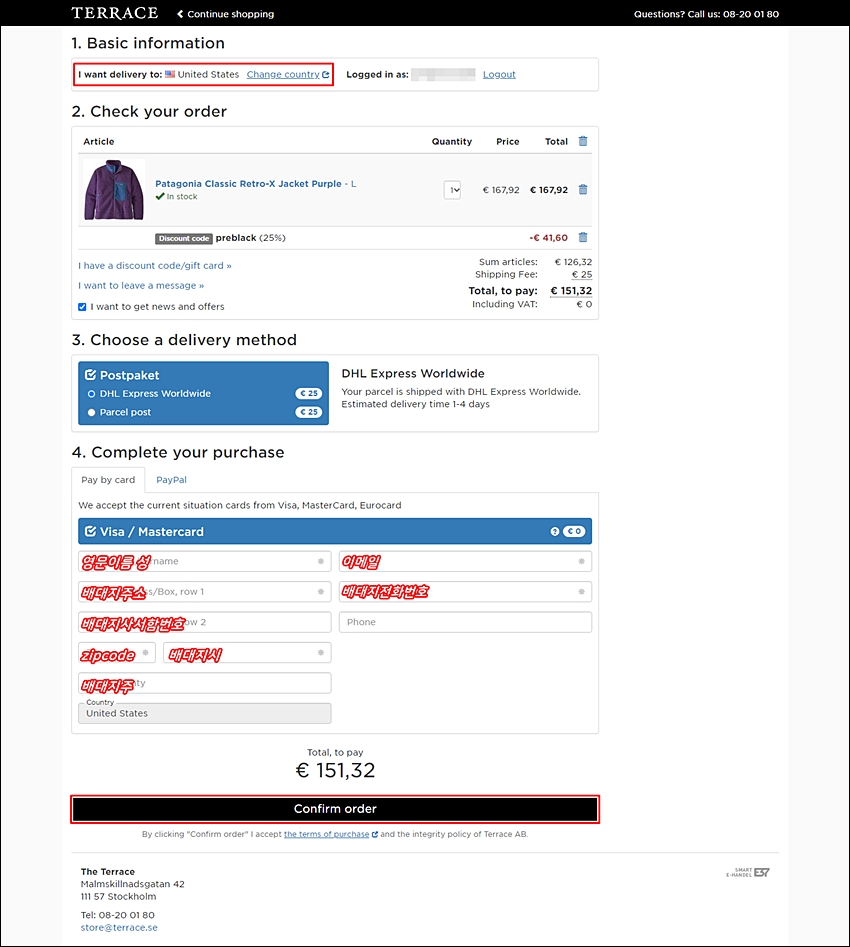The image size is (850, 947).
Task: Click the input field with Phone placeholder
Action: point(465,622)
